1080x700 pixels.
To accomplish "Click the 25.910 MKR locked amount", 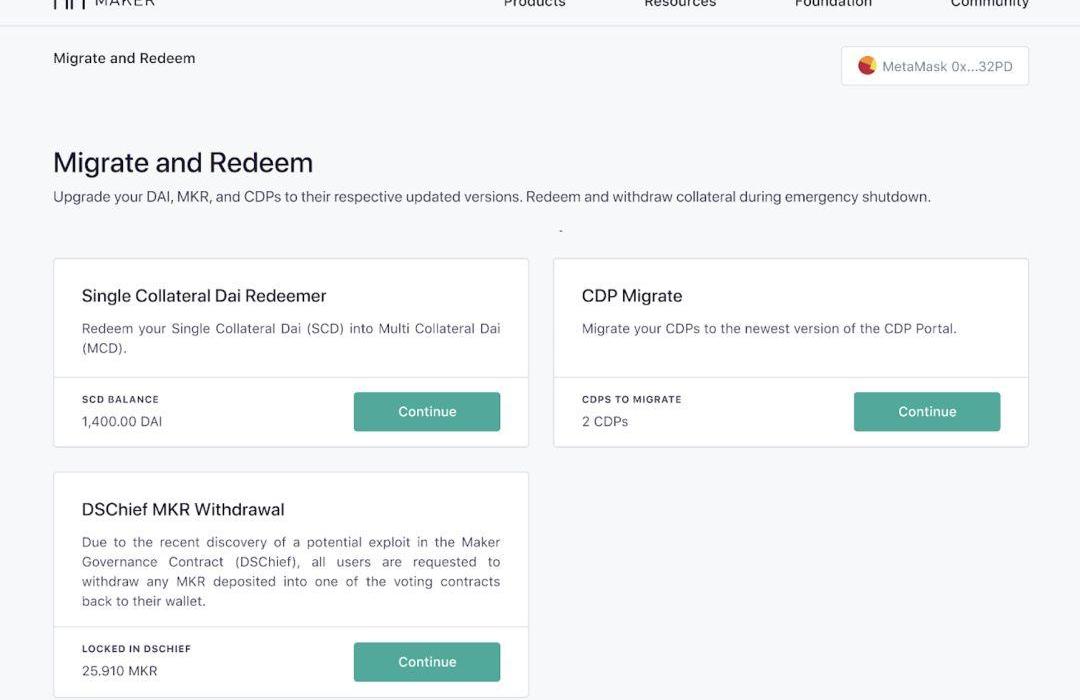I will point(120,671).
